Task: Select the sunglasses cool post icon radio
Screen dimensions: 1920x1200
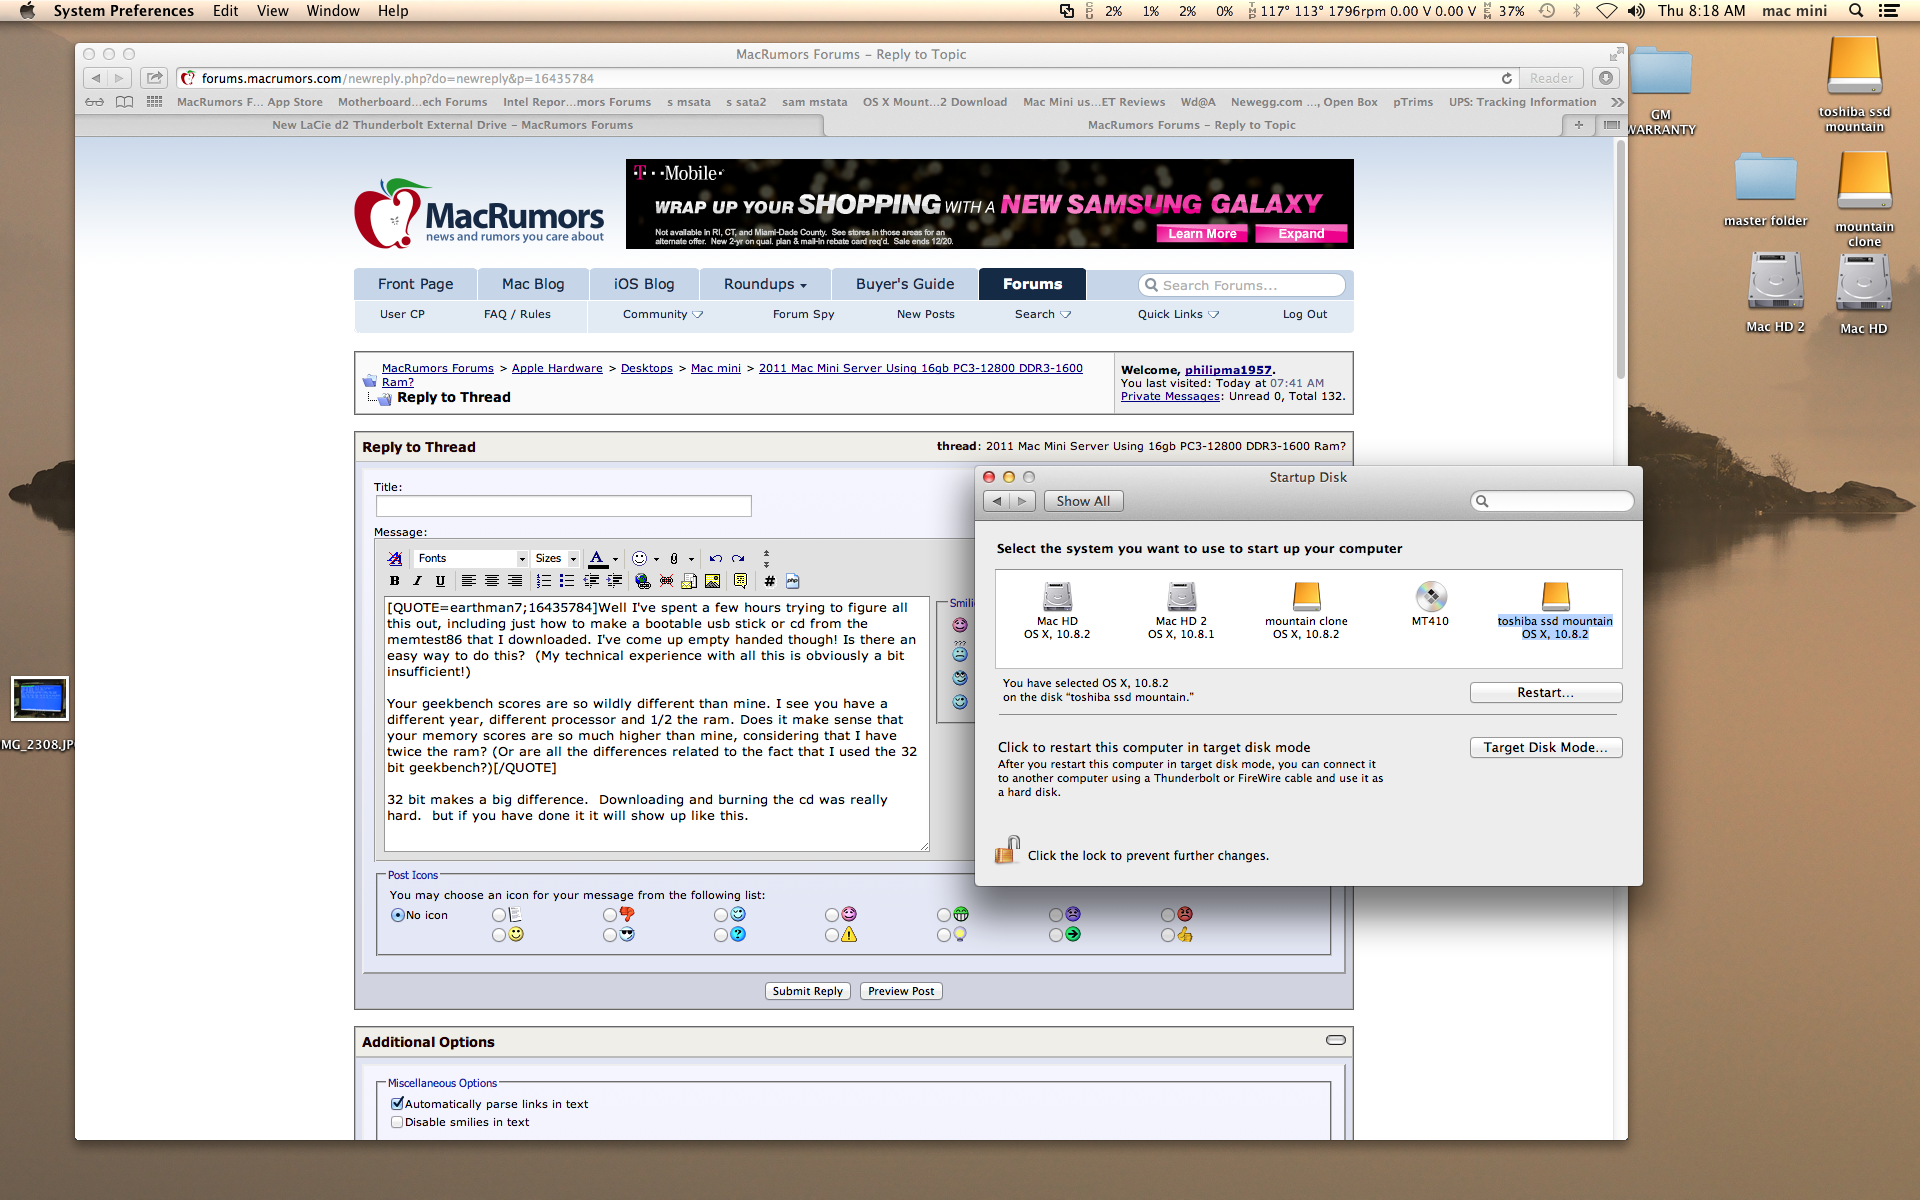Action: (x=610, y=936)
